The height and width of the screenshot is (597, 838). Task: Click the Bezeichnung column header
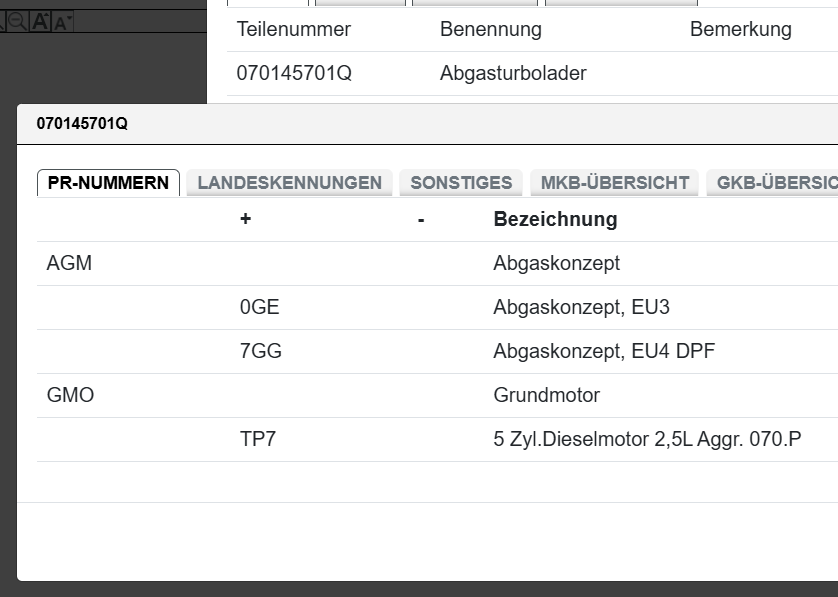point(555,219)
